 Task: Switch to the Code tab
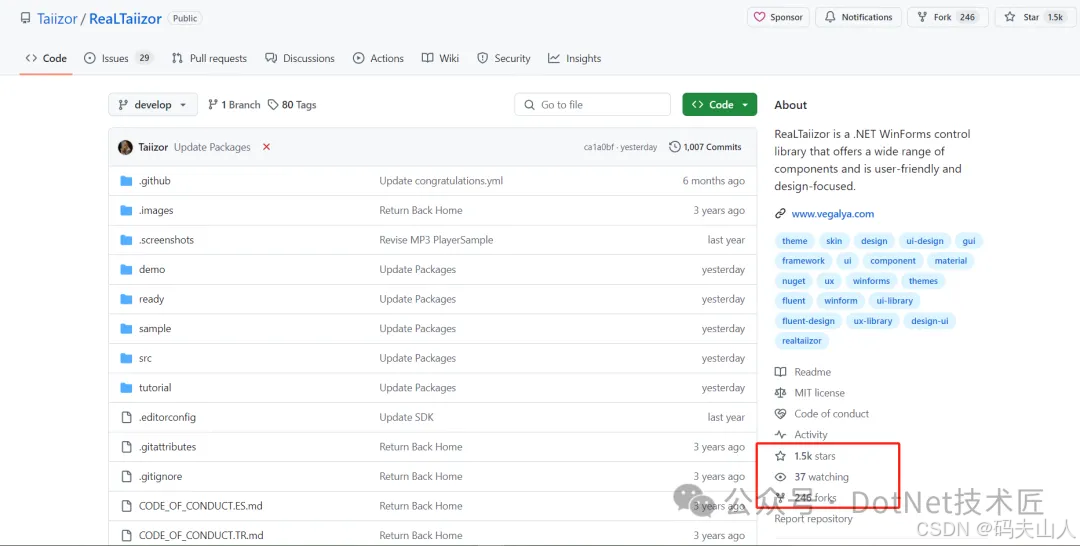[x=46, y=59]
